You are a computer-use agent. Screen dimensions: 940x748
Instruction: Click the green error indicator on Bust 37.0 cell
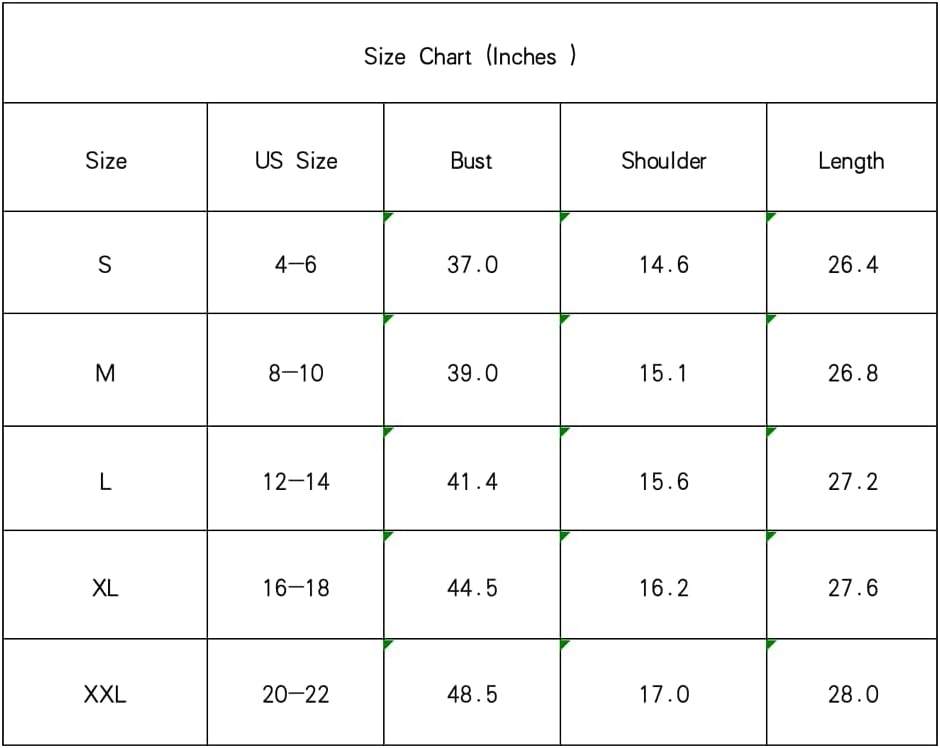click(x=387, y=216)
